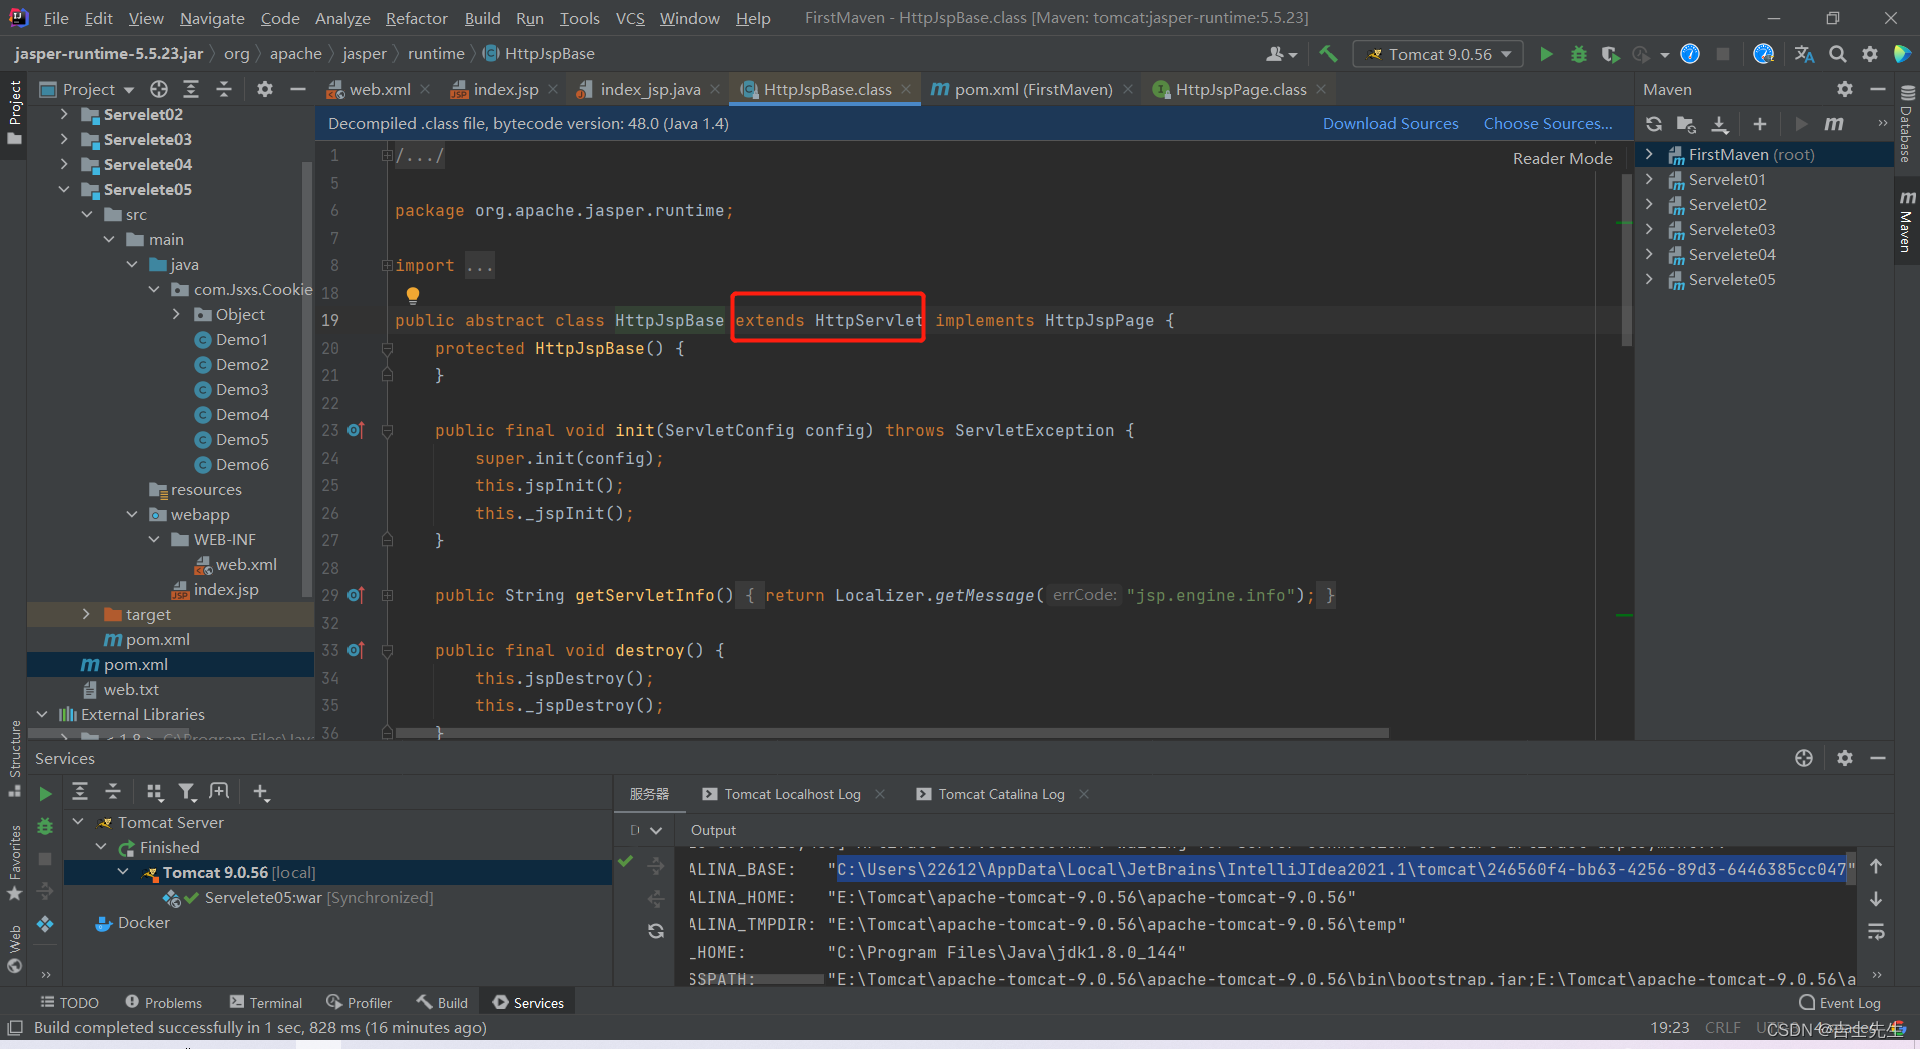This screenshot has width=1920, height=1049.
Task: Open Project panel options gear
Action: [x=264, y=89]
